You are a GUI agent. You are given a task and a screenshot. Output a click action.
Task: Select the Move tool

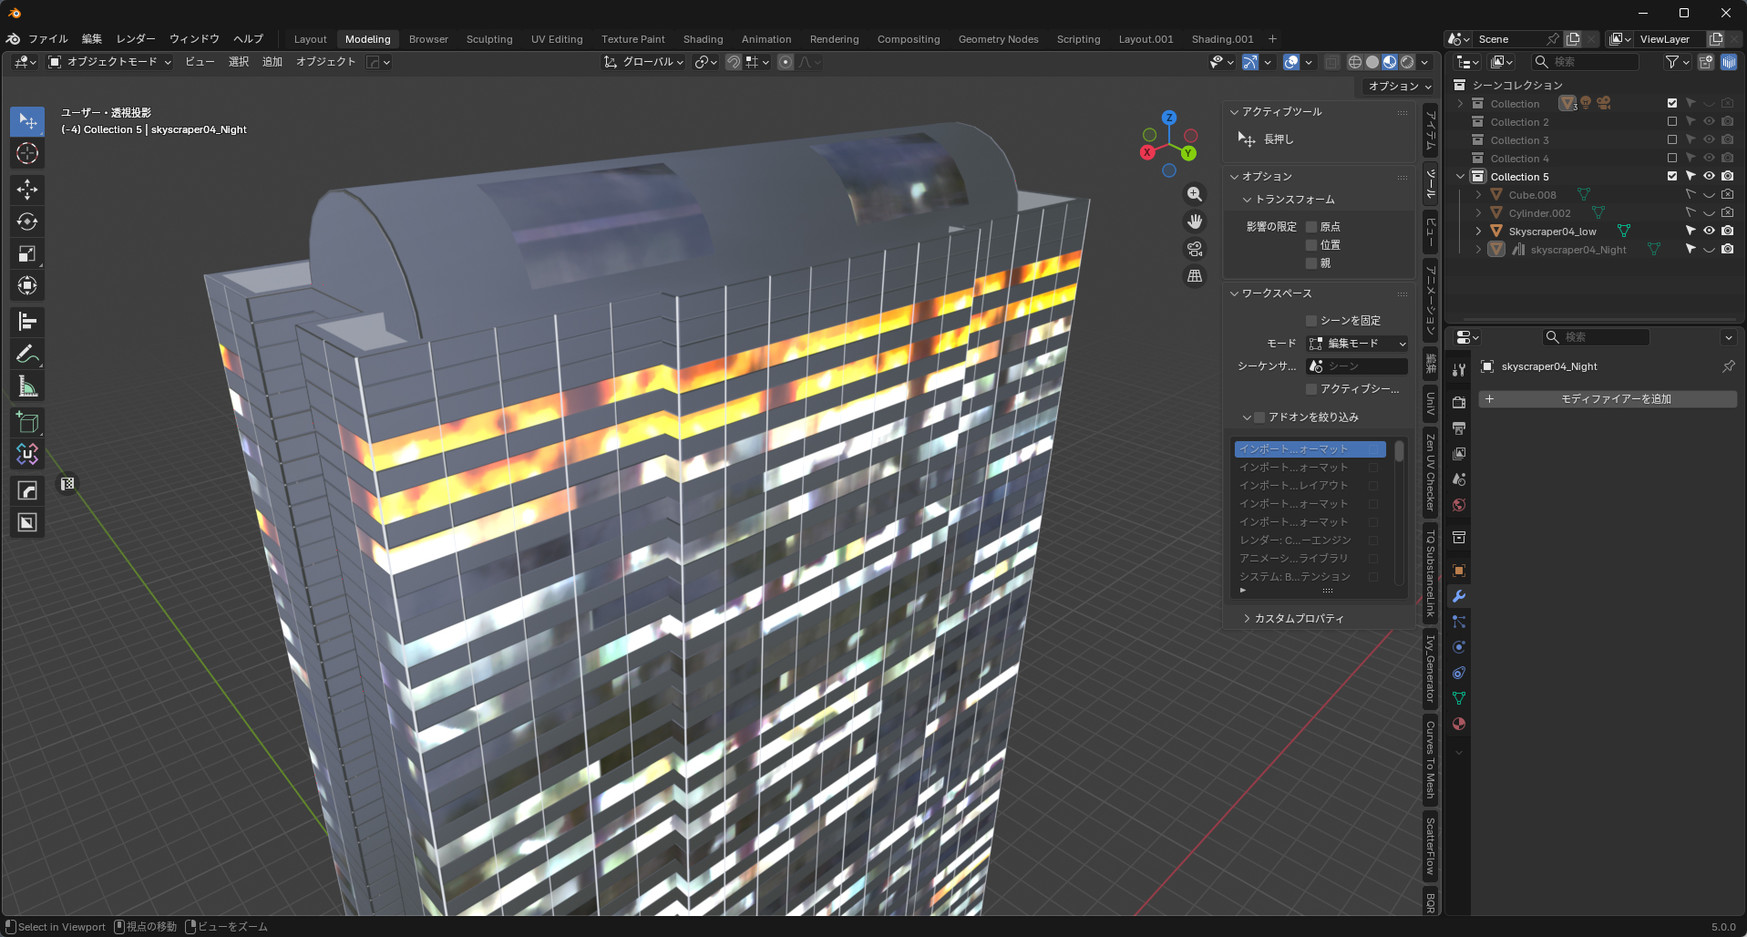pos(27,189)
